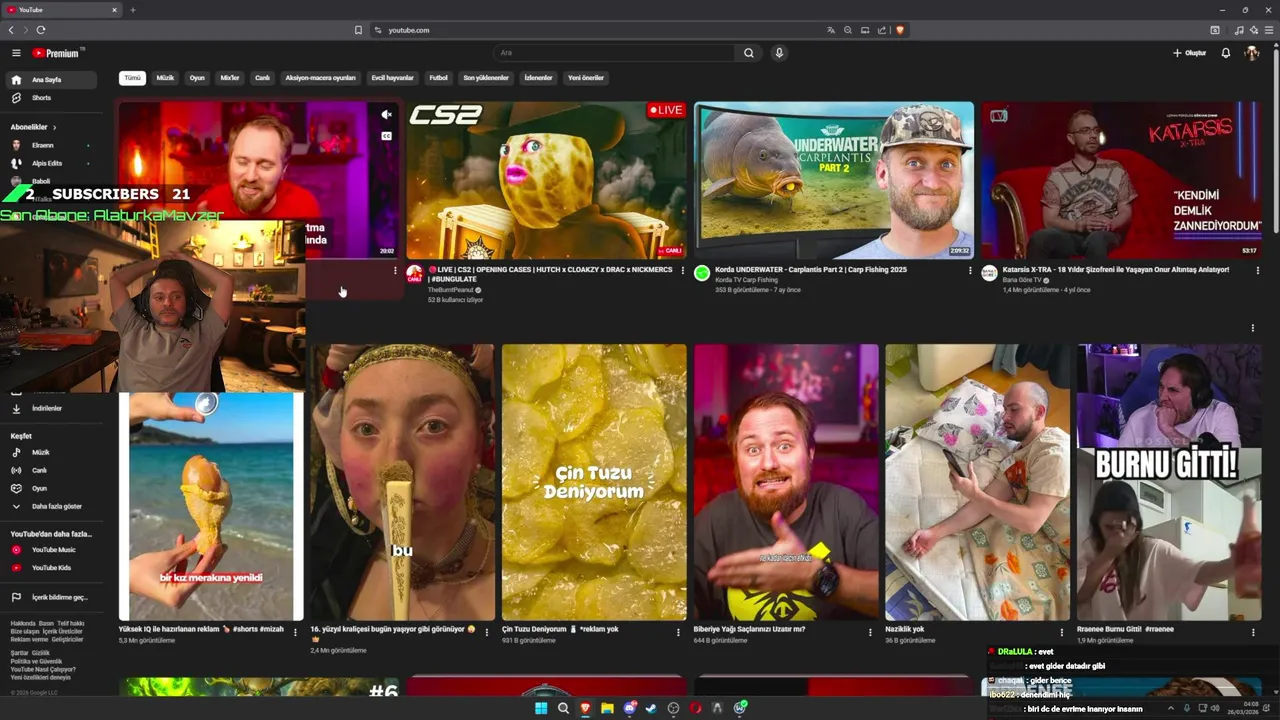Open İndirilenler downloads in sidebar
Screen dimensions: 1280x720
[53, 408]
